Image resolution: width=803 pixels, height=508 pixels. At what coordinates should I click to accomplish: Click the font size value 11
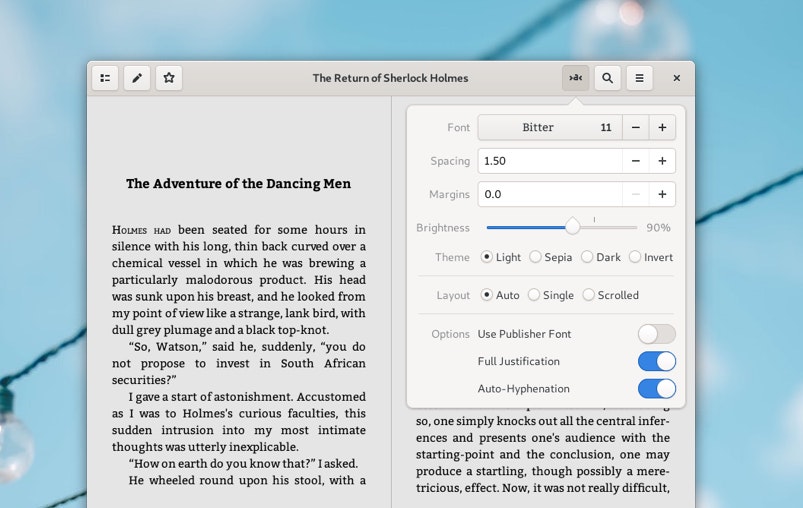pyautogui.click(x=606, y=128)
